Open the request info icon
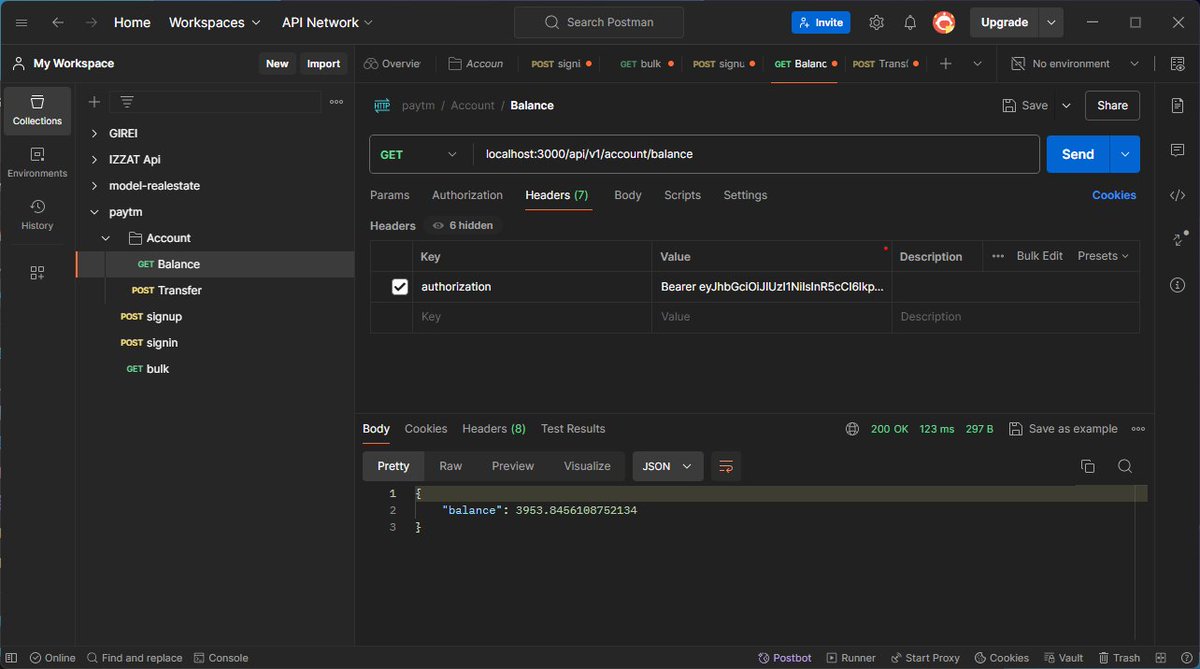Image resolution: width=1200 pixels, height=669 pixels. 1177,285
